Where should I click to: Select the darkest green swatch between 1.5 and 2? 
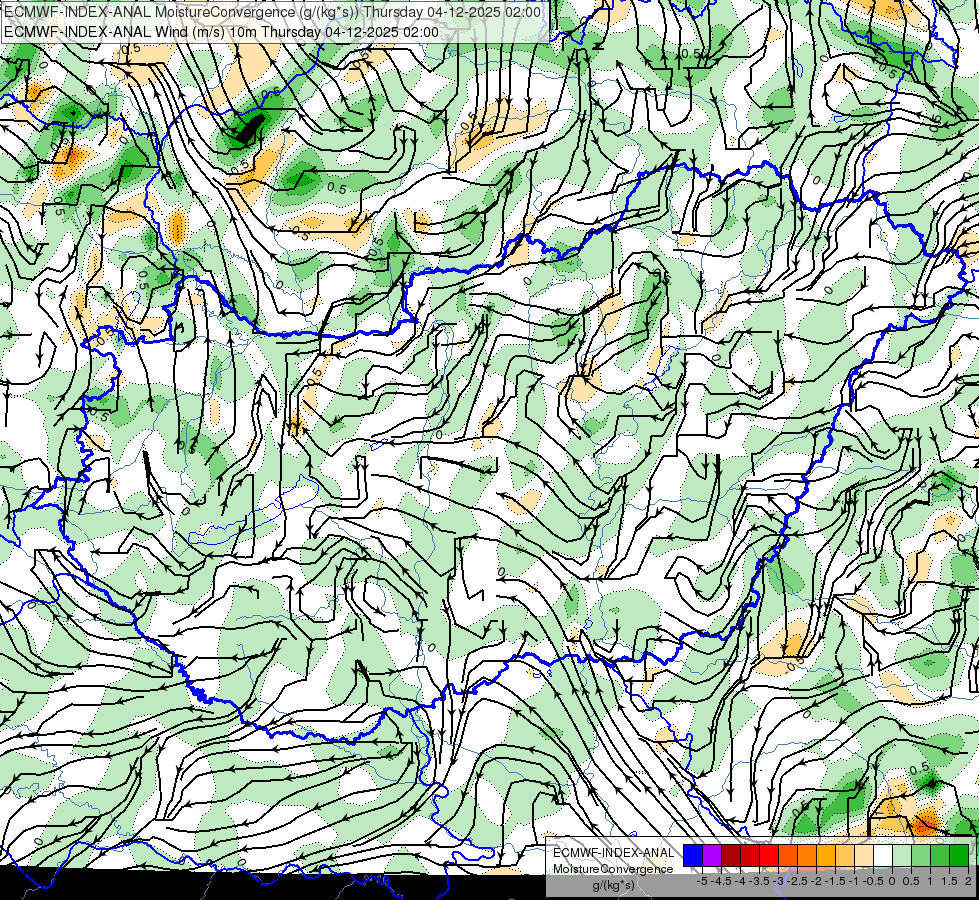tap(959, 855)
